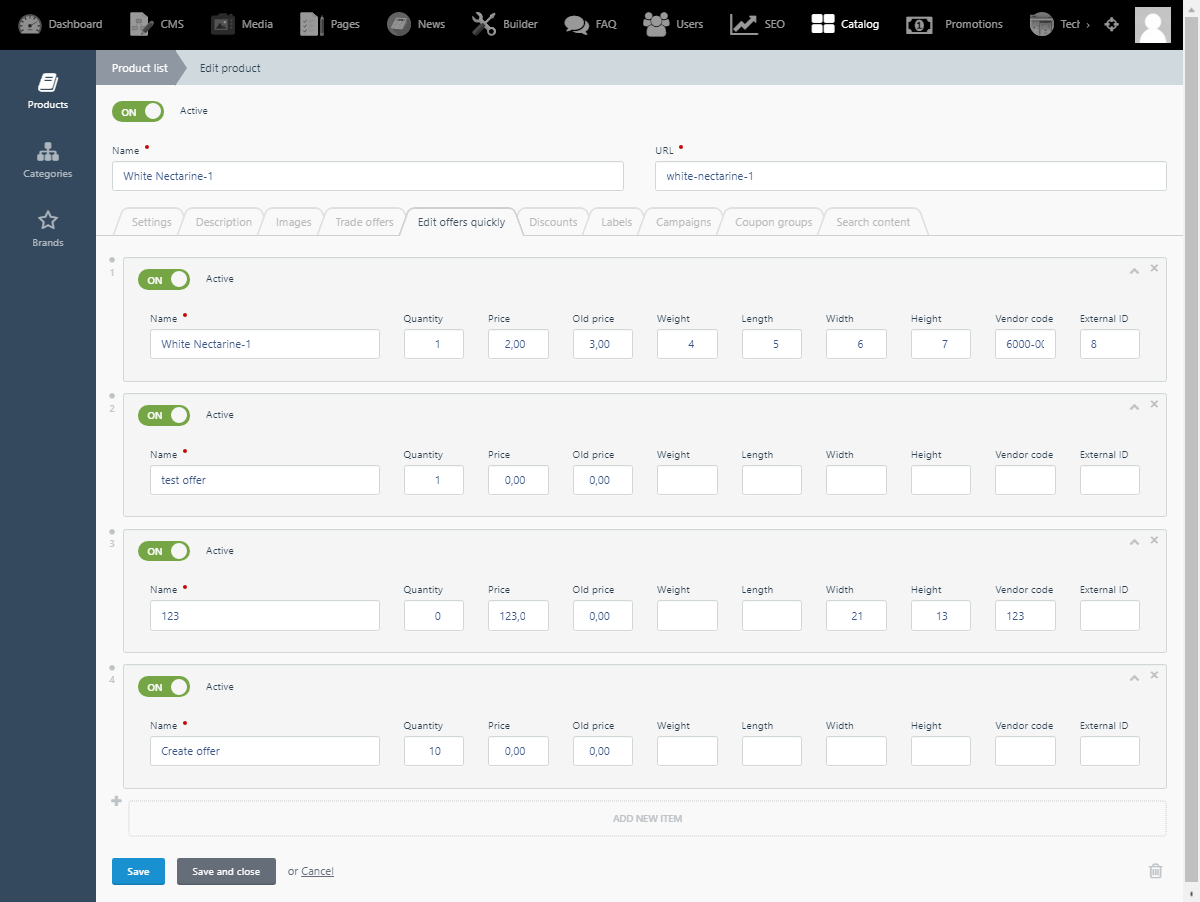
Task: Toggle the product Active switch
Action: (138, 112)
